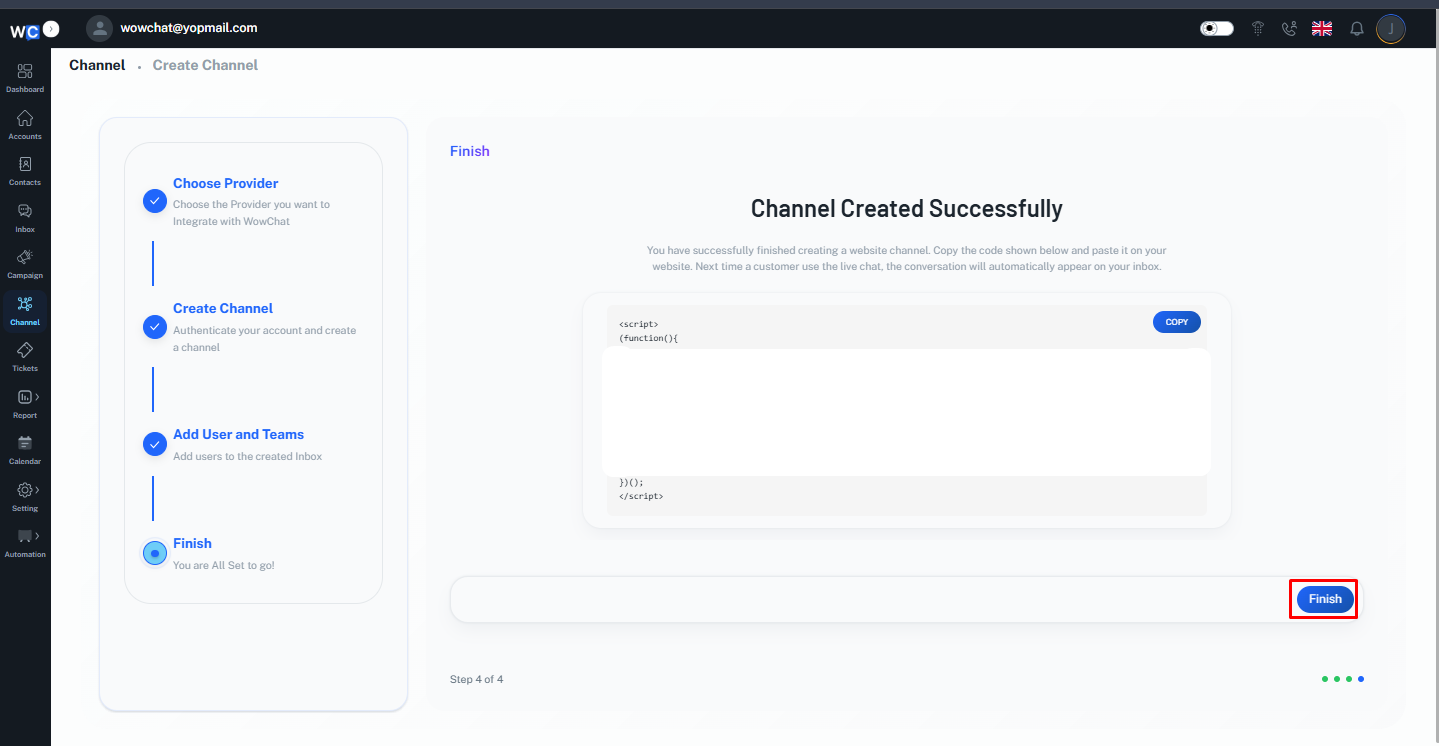Screen dimensions: 1439x746
Task: Open Calendar from sidebar
Action: pos(25,449)
